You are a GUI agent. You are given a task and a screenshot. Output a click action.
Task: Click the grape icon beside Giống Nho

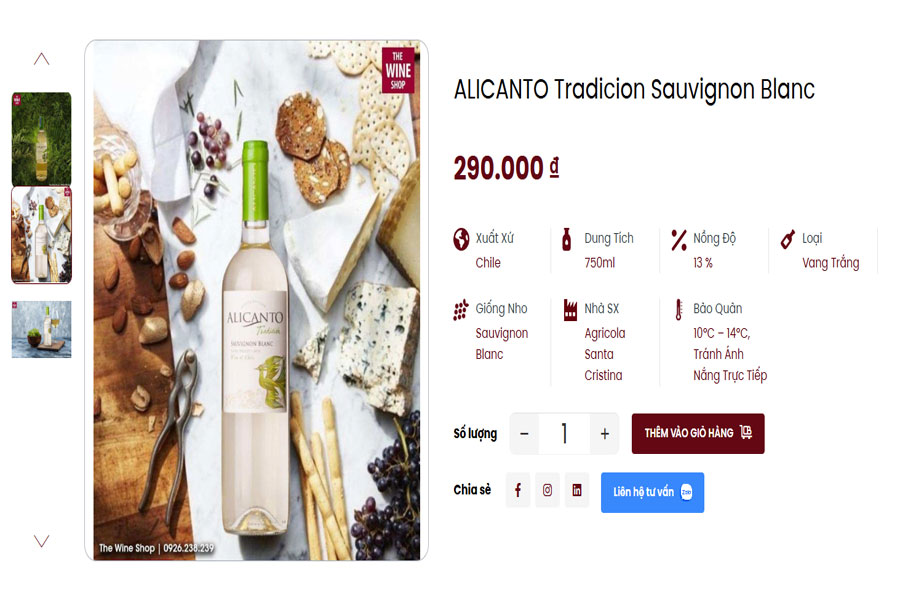pos(460,310)
